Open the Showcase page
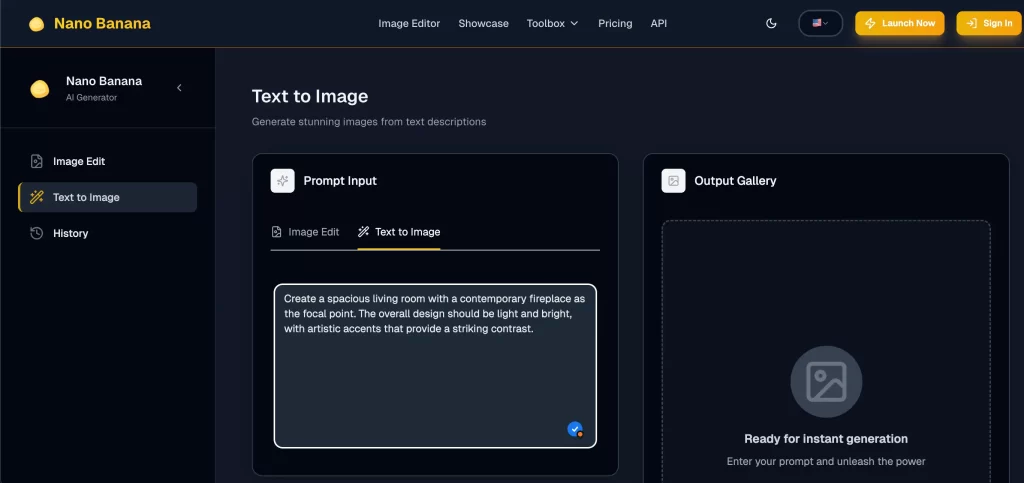 483,23
